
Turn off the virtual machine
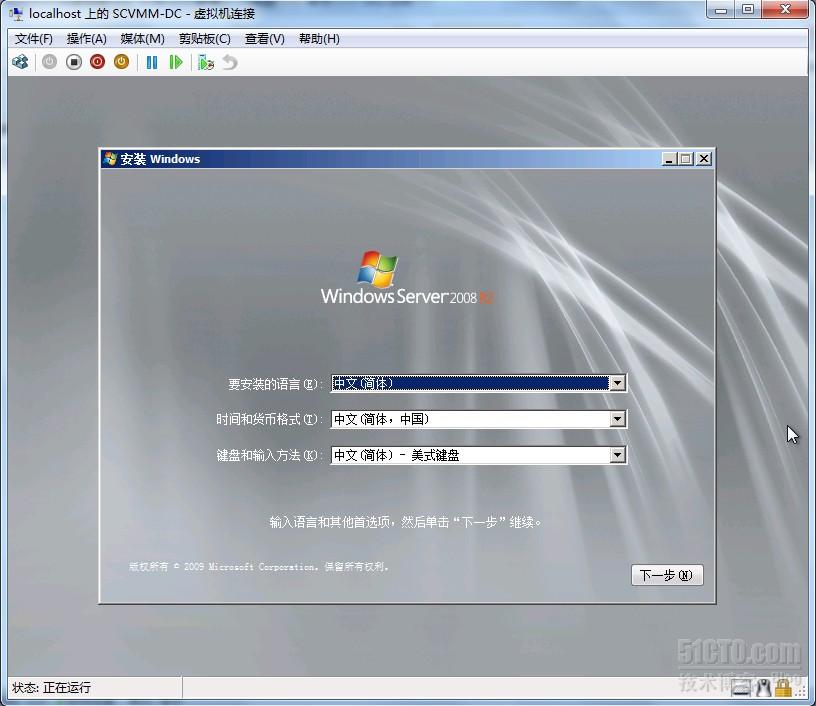click(73, 62)
